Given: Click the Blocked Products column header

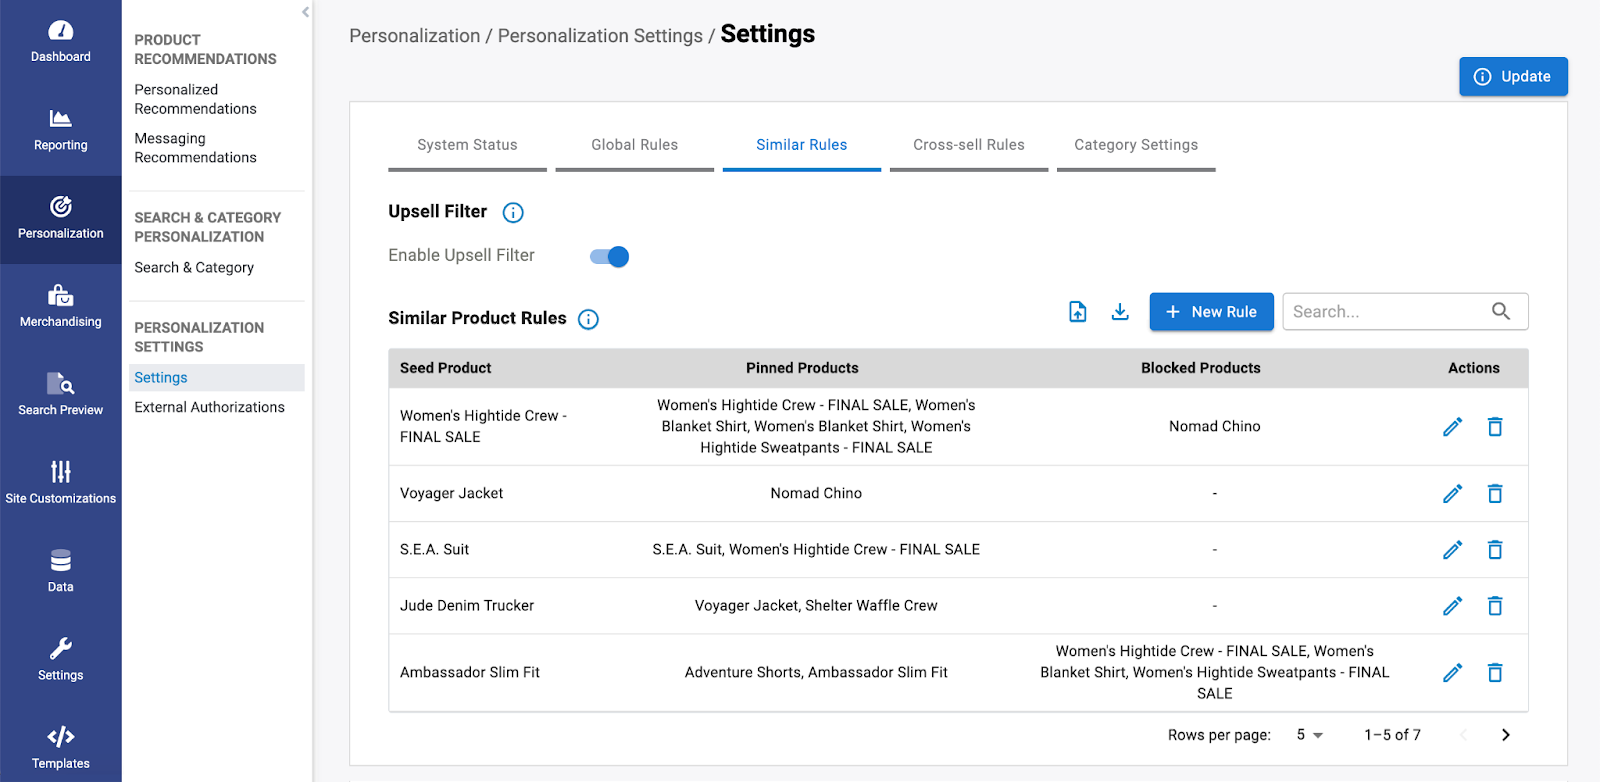Looking at the screenshot, I should tap(1201, 368).
